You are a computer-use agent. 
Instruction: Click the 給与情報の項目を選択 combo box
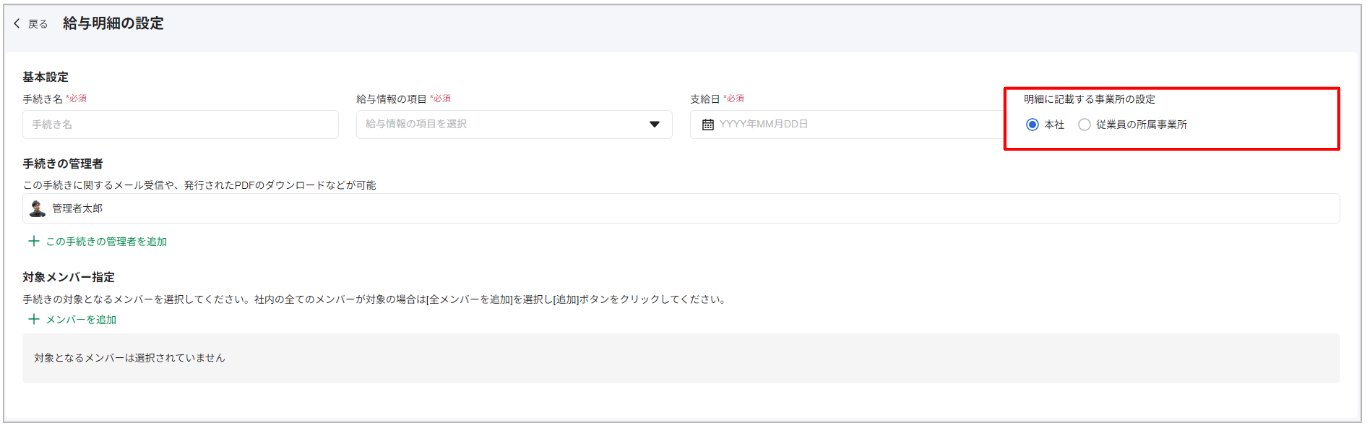514,124
